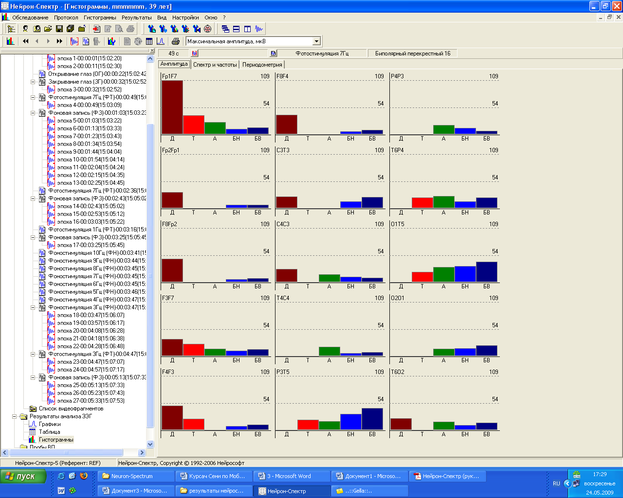623x498 pixels.
Task: Click the epoch icon for эпоха 5
Action: click(x=49, y=121)
